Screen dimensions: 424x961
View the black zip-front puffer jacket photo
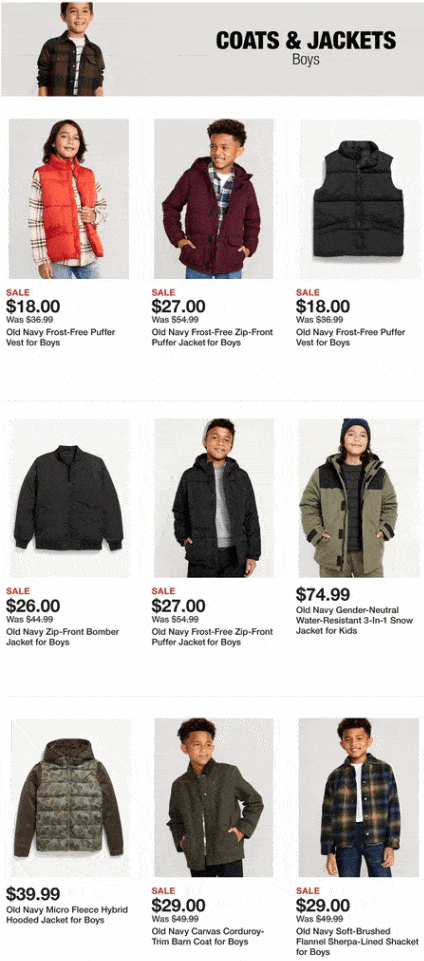tap(214, 498)
